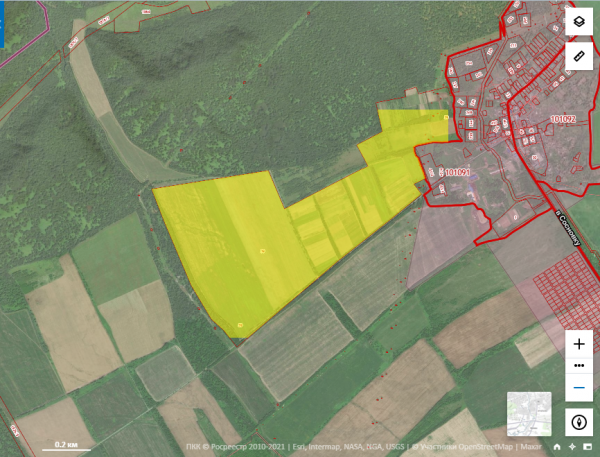This screenshot has height=457, width=600.
Task: Click the home icon in footer
Action: pyautogui.click(x=557, y=447)
